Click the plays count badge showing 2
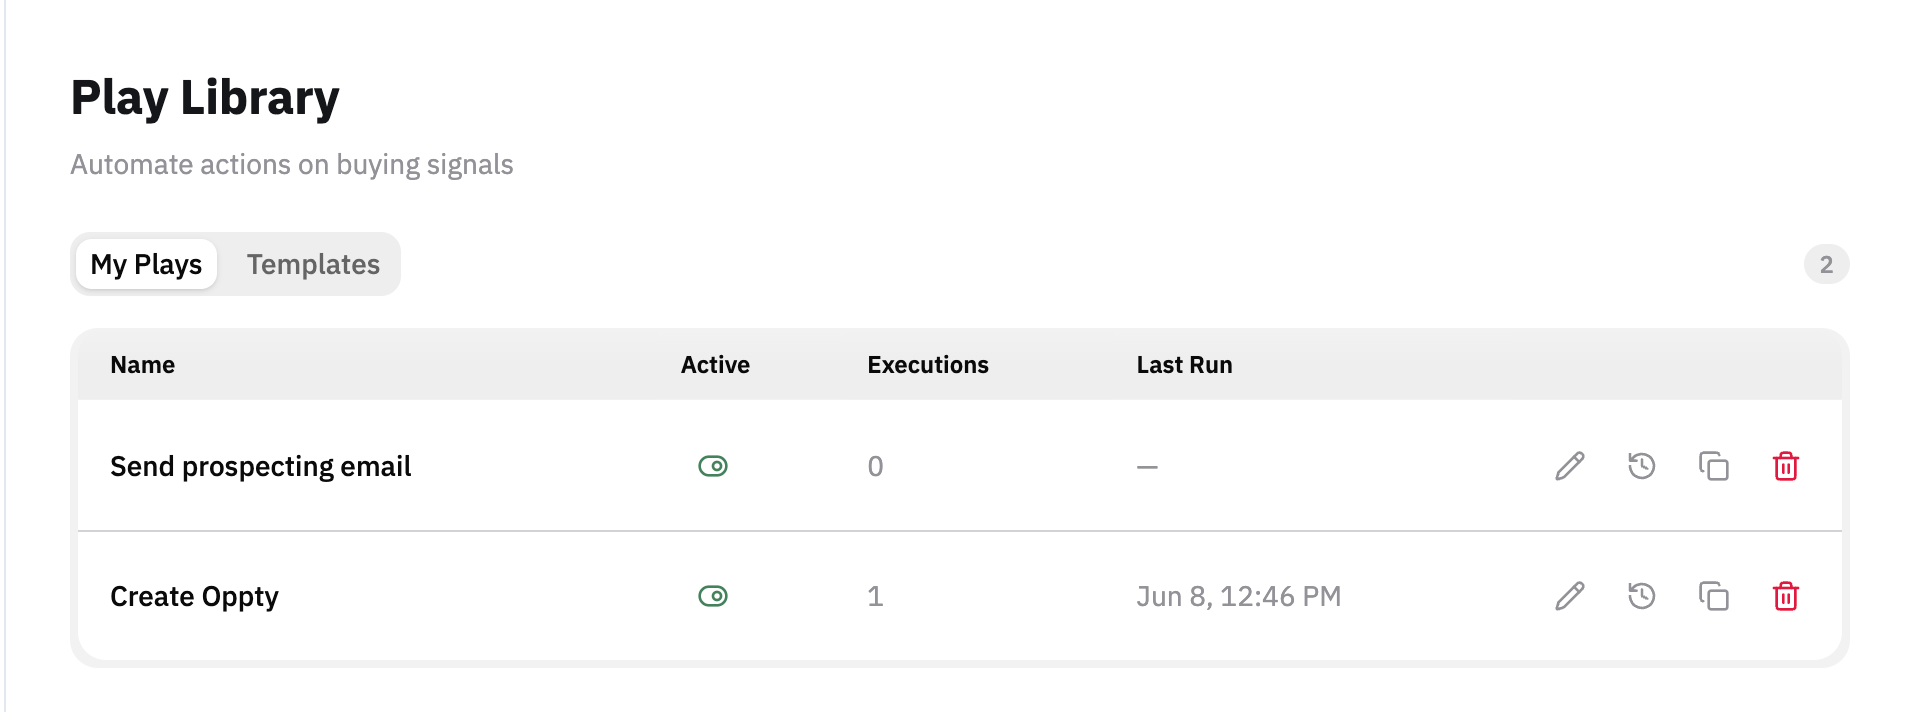Screen dimensions: 1912x712 click(1826, 264)
